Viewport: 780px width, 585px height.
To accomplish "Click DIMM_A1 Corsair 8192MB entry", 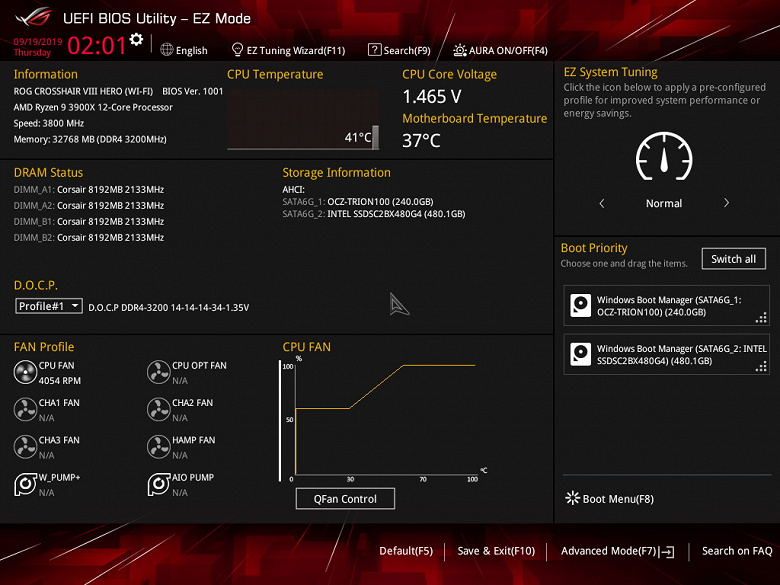I will 89,190.
